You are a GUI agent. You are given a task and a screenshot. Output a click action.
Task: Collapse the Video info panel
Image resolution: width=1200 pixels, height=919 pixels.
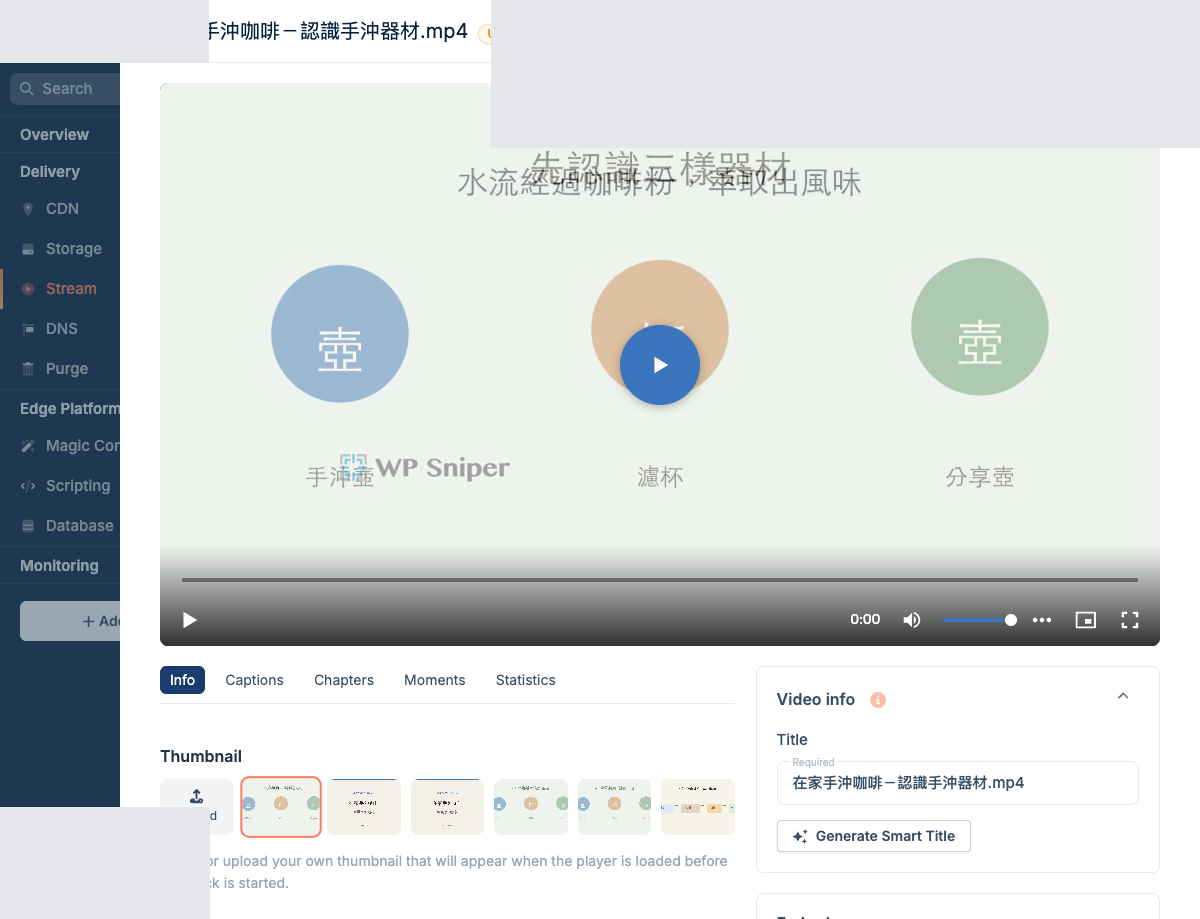(x=1123, y=696)
